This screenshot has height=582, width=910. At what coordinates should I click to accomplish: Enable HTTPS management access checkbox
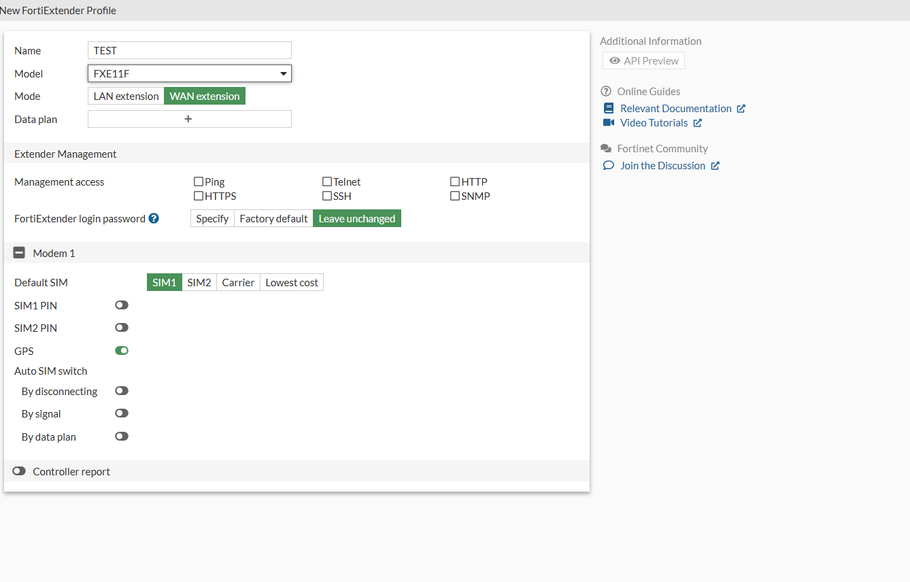198,196
